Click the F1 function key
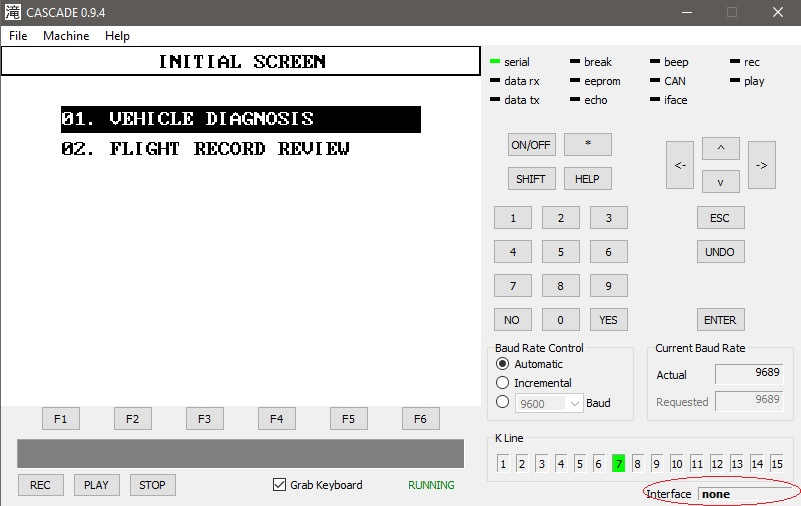 [x=61, y=419]
